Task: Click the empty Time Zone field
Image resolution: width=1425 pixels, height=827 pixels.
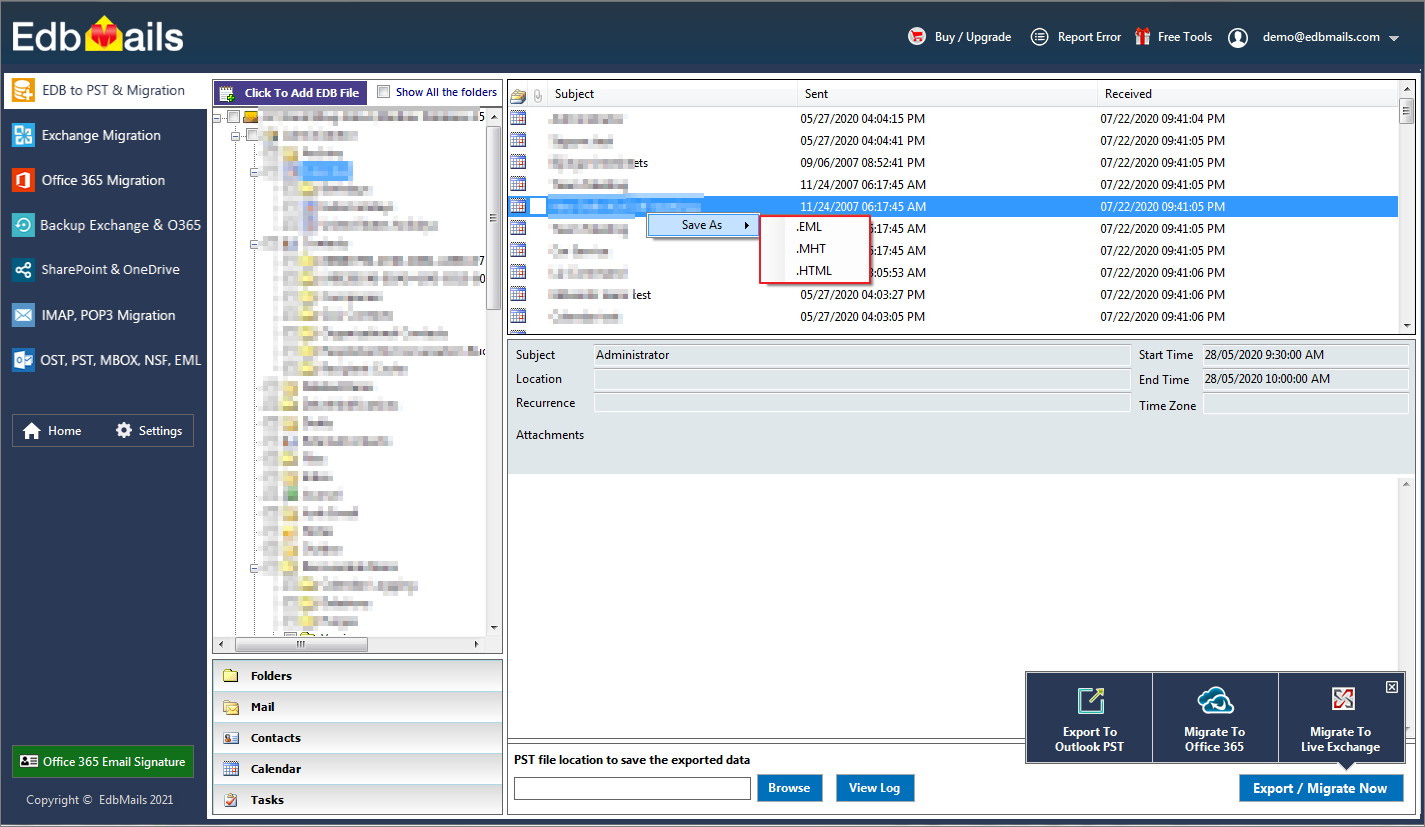Action: [1305, 404]
